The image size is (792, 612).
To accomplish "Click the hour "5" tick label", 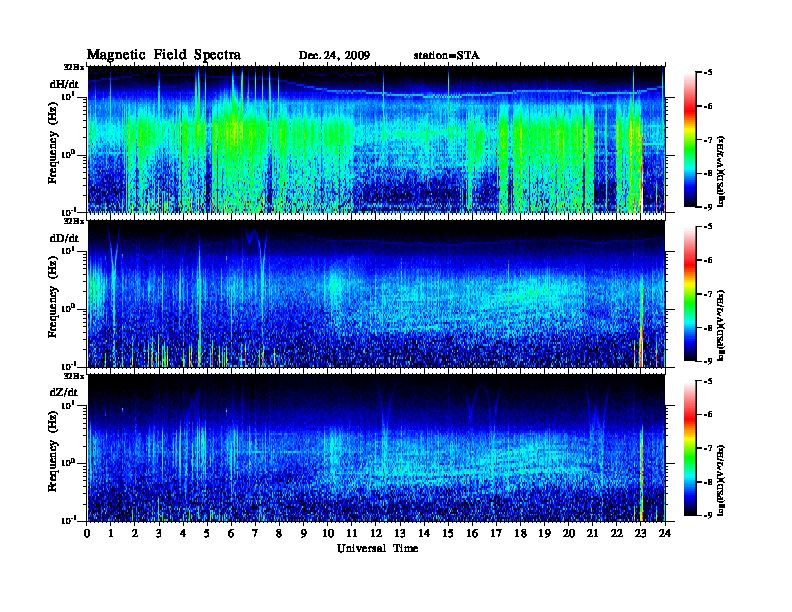I will tap(208, 534).
